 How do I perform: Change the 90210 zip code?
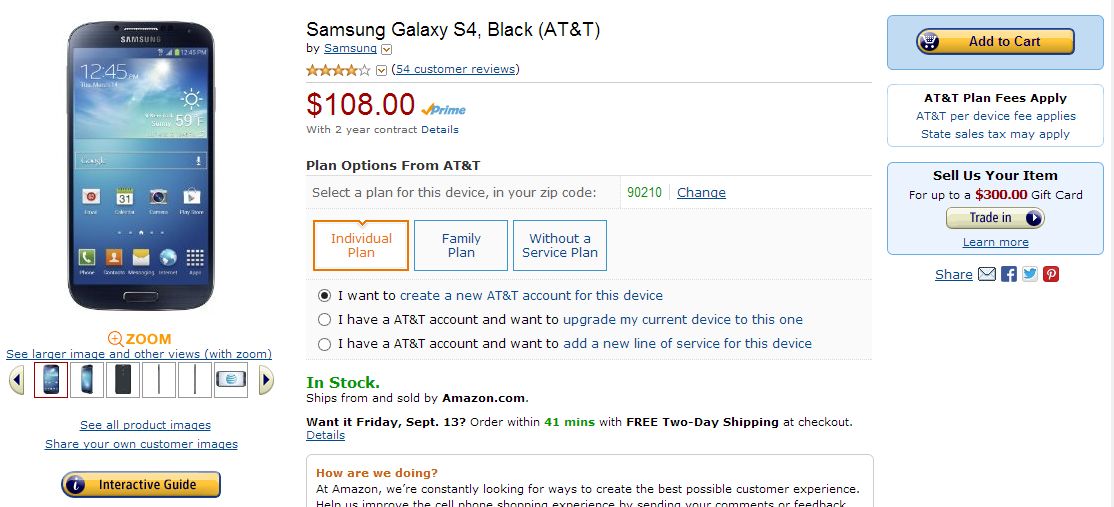point(701,192)
